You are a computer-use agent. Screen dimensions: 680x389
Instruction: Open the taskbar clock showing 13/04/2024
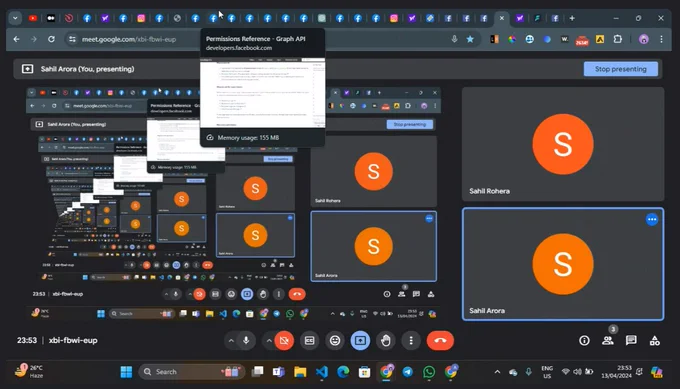tap(616, 372)
